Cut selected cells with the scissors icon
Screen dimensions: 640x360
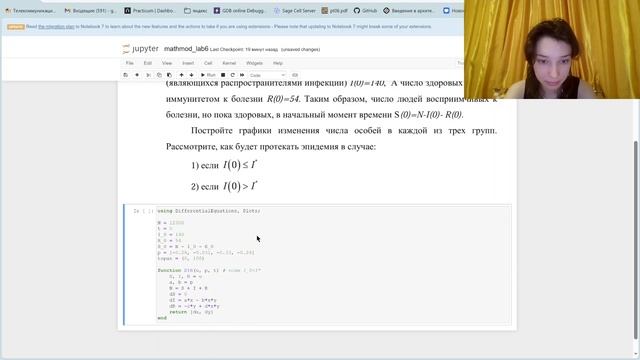pos(148,75)
